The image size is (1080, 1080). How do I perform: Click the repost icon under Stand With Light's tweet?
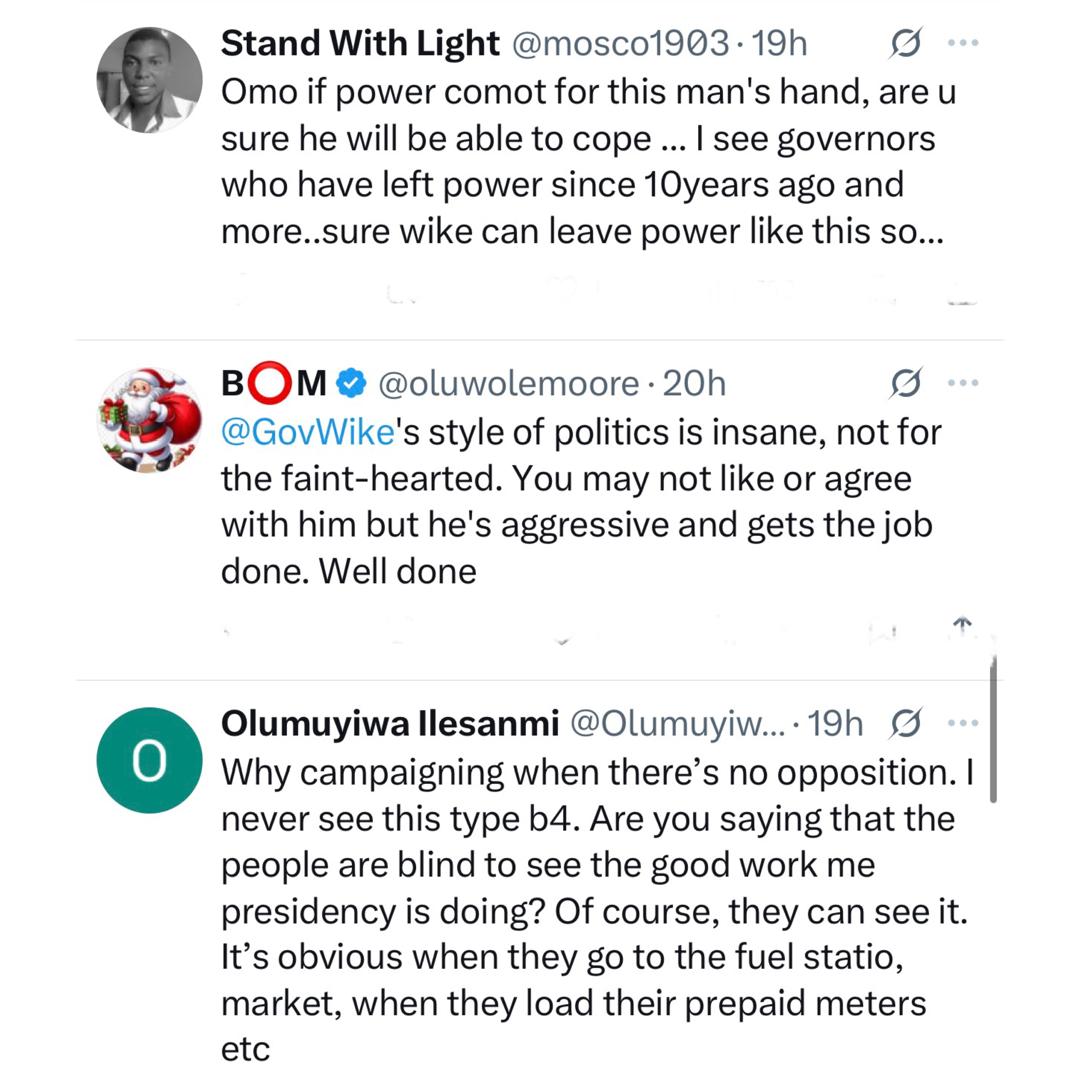(x=400, y=290)
